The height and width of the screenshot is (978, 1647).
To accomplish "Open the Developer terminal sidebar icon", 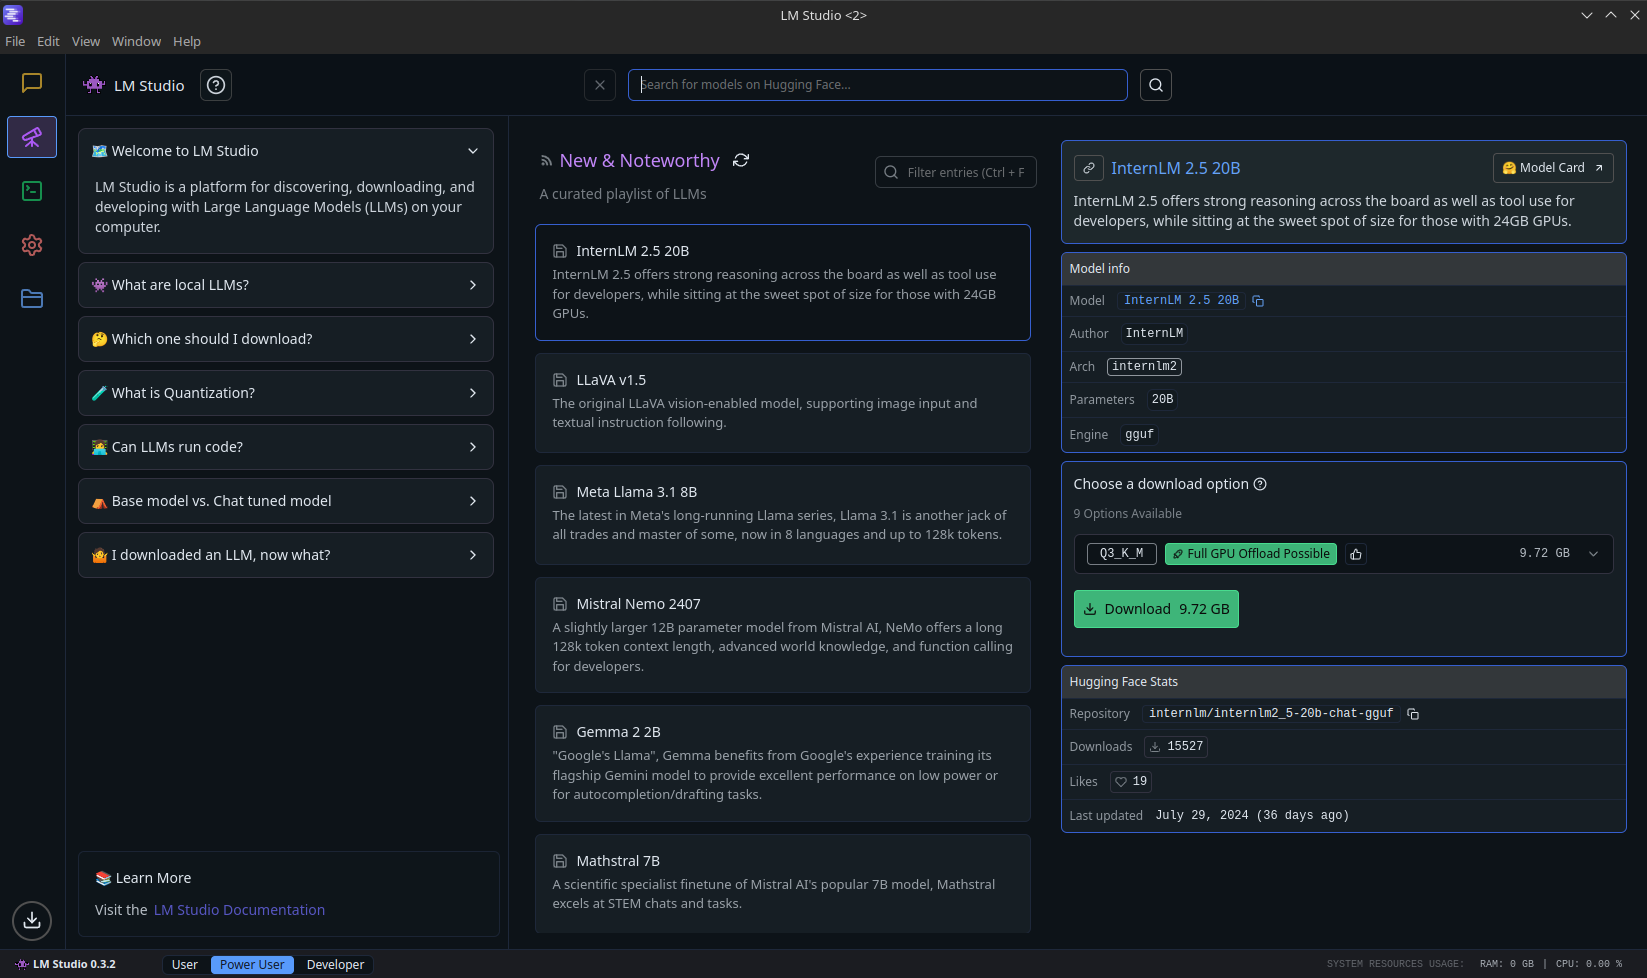I will tap(32, 191).
